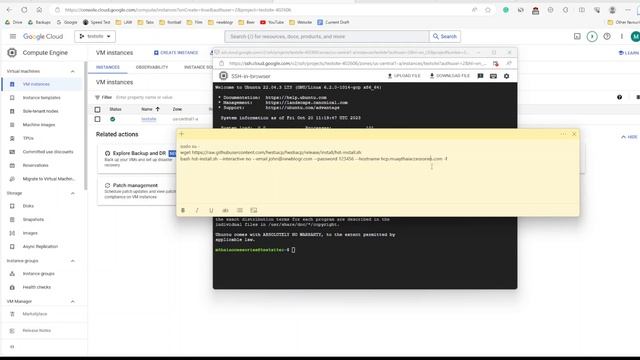Image resolution: width=640 pixels, height=360 pixels.
Task: Switch to the Instances tab
Action: tap(108, 67)
